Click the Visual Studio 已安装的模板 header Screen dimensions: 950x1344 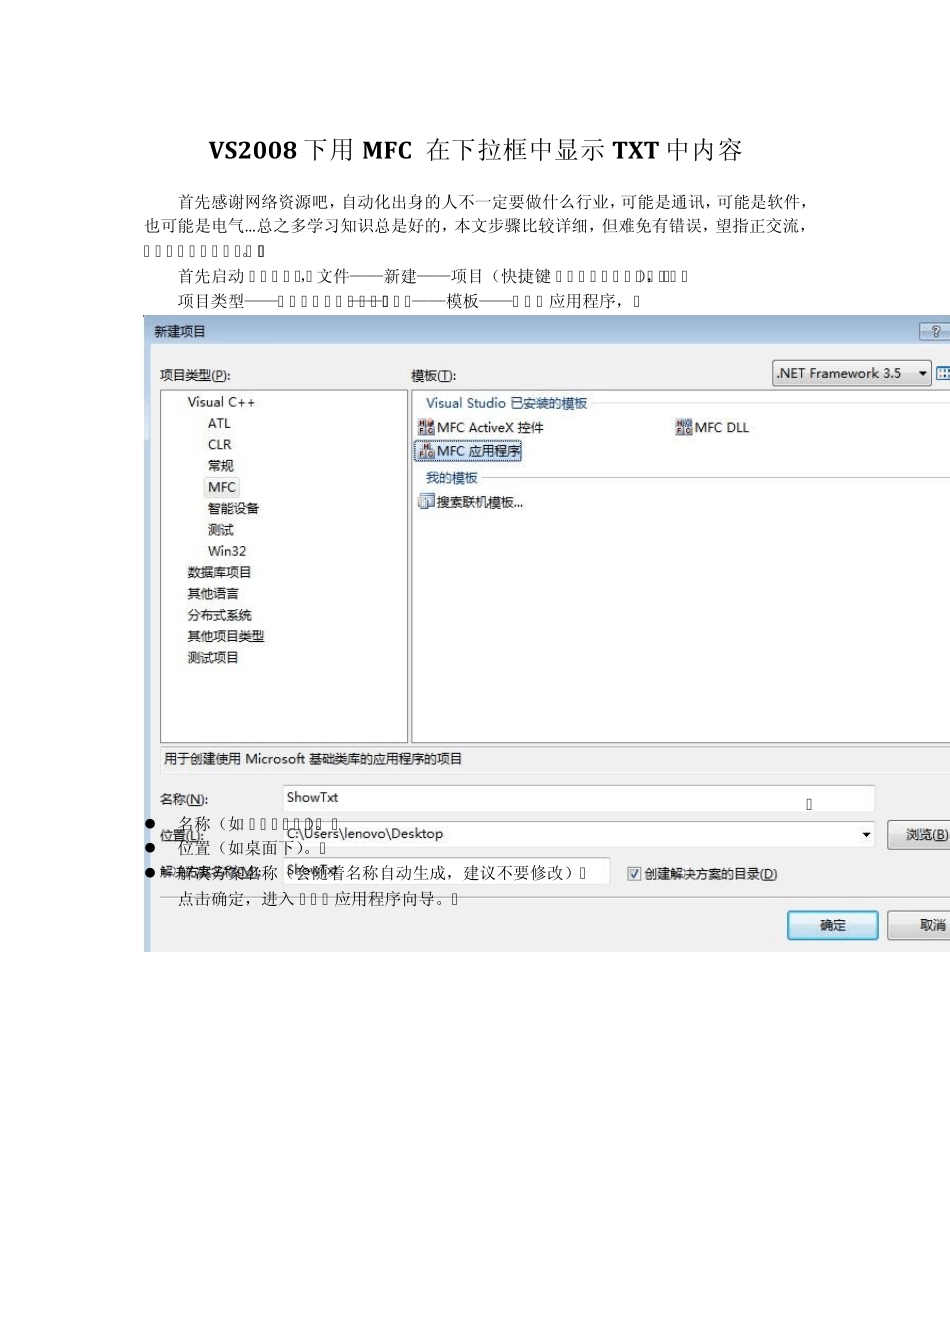(x=507, y=403)
